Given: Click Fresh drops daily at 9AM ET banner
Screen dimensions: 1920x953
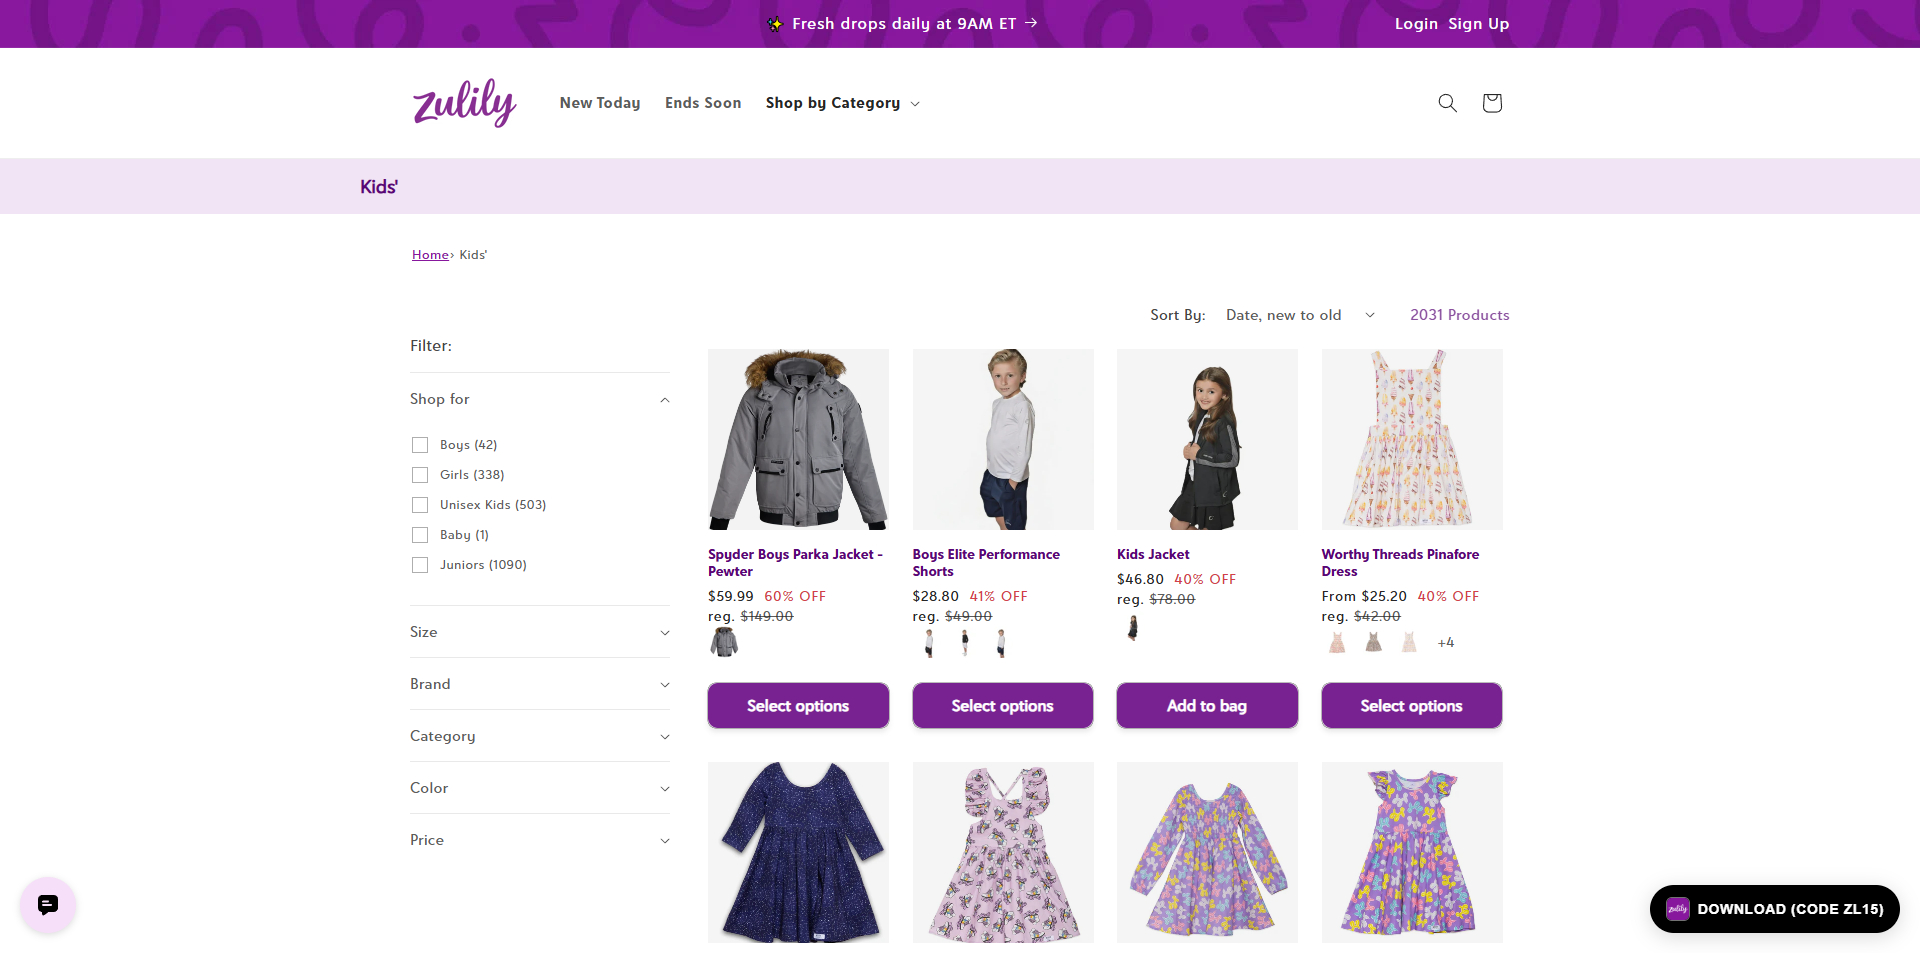Looking at the screenshot, I should [904, 24].
